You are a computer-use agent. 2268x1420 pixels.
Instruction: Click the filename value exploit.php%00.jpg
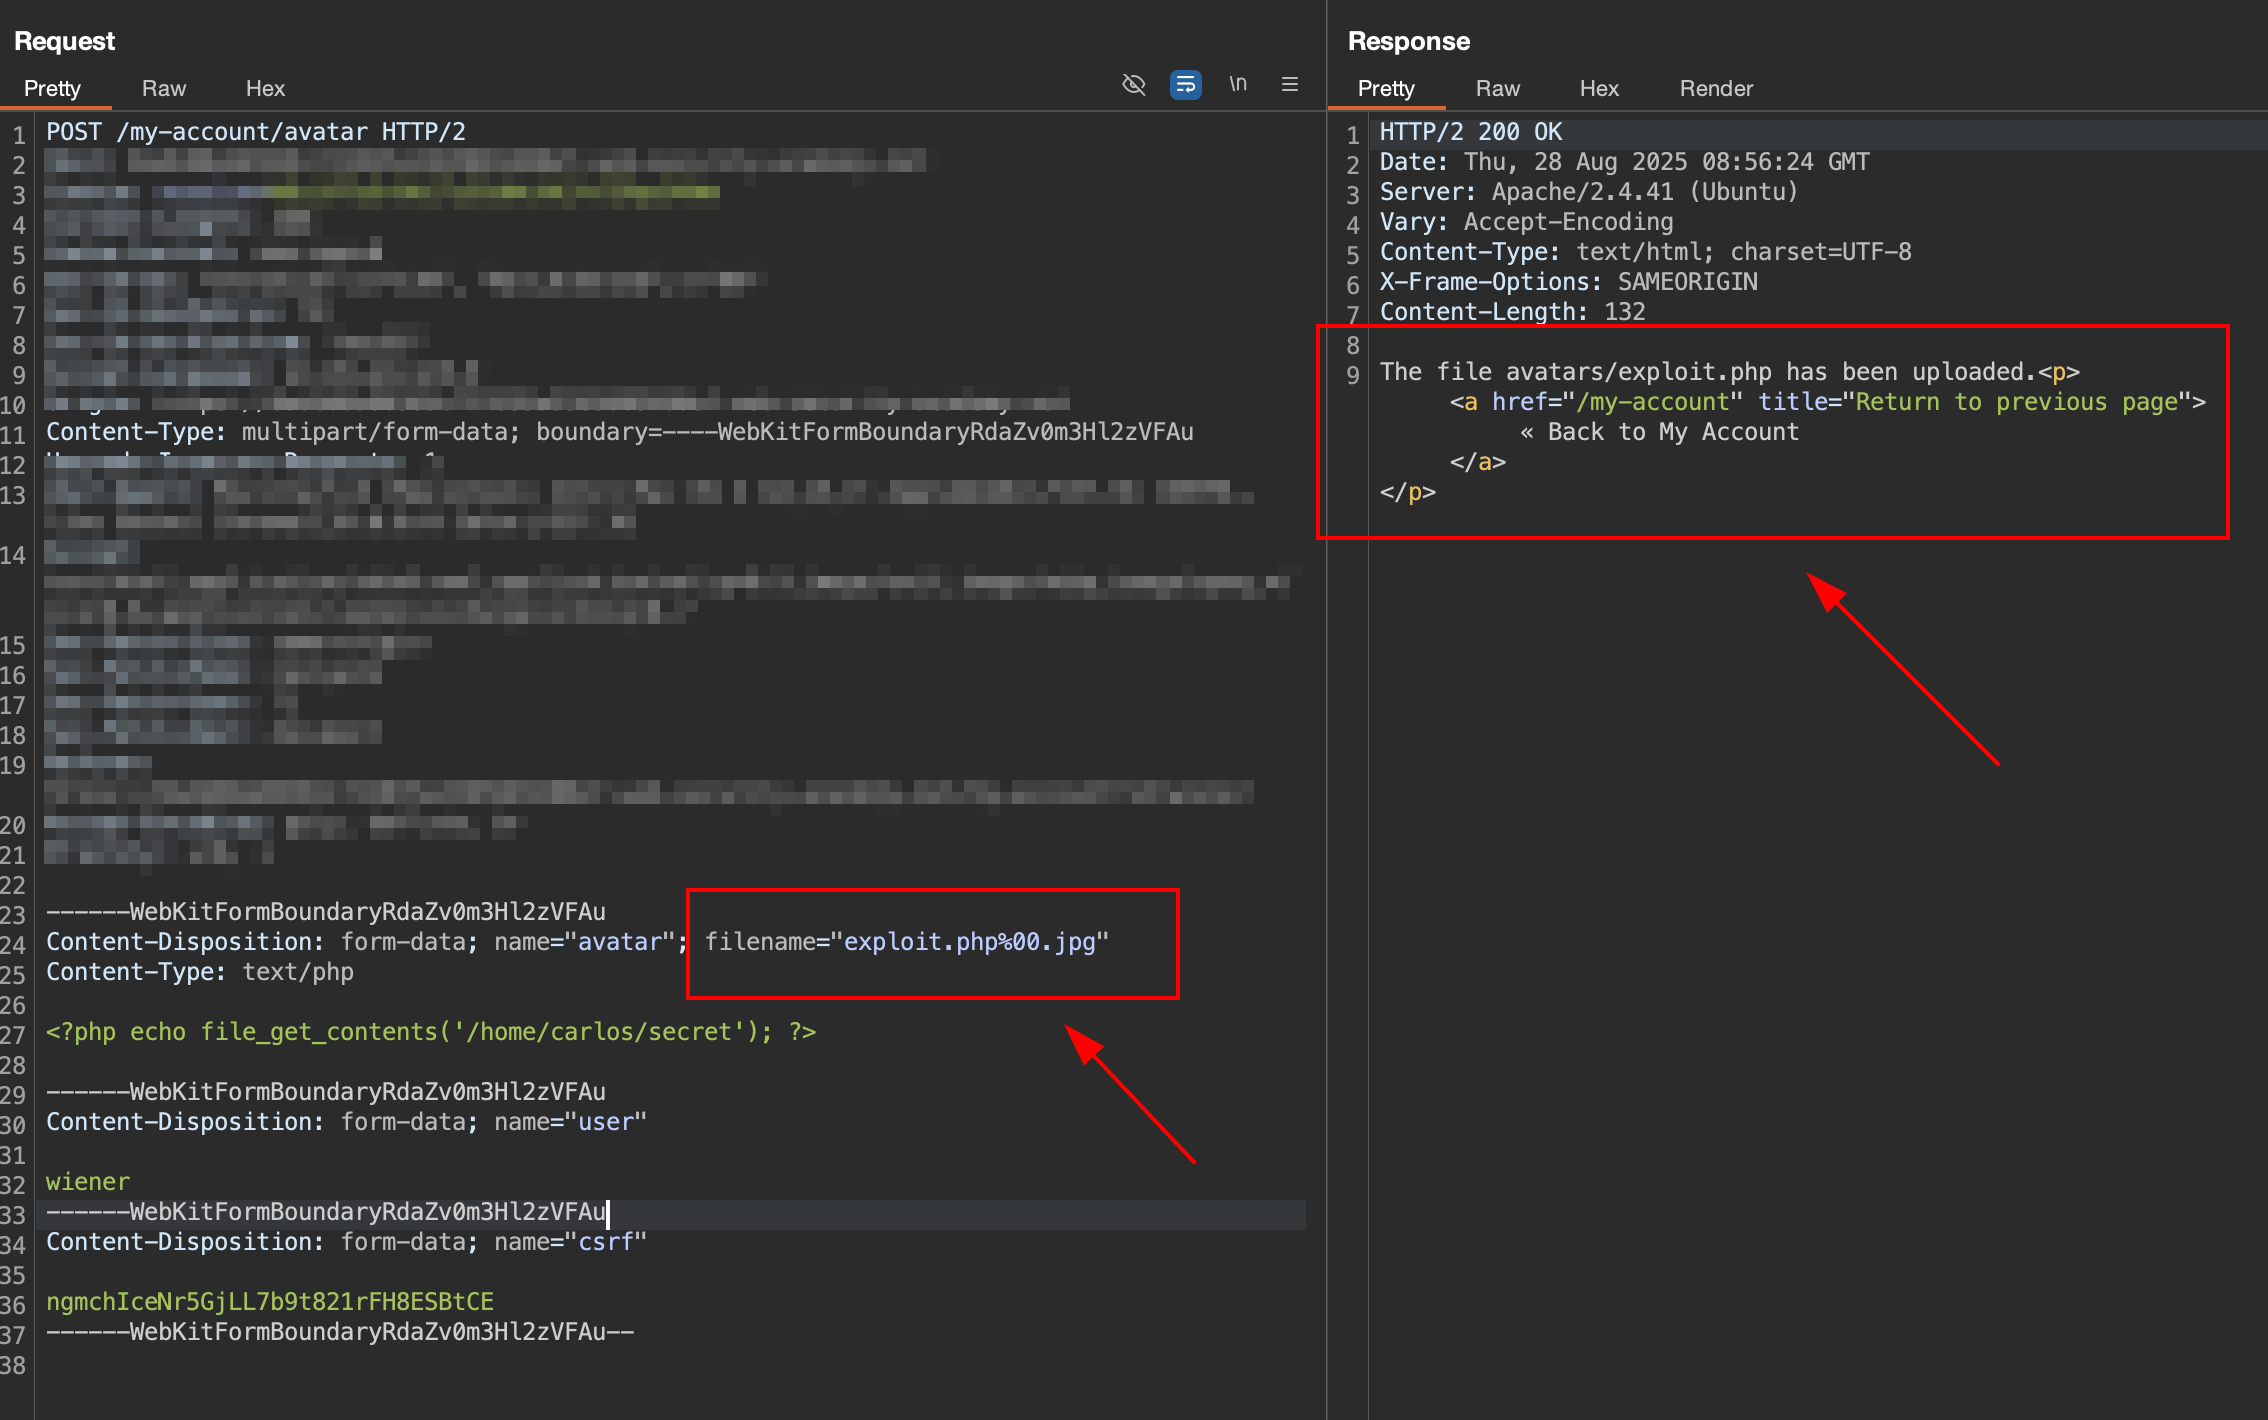tap(969, 942)
